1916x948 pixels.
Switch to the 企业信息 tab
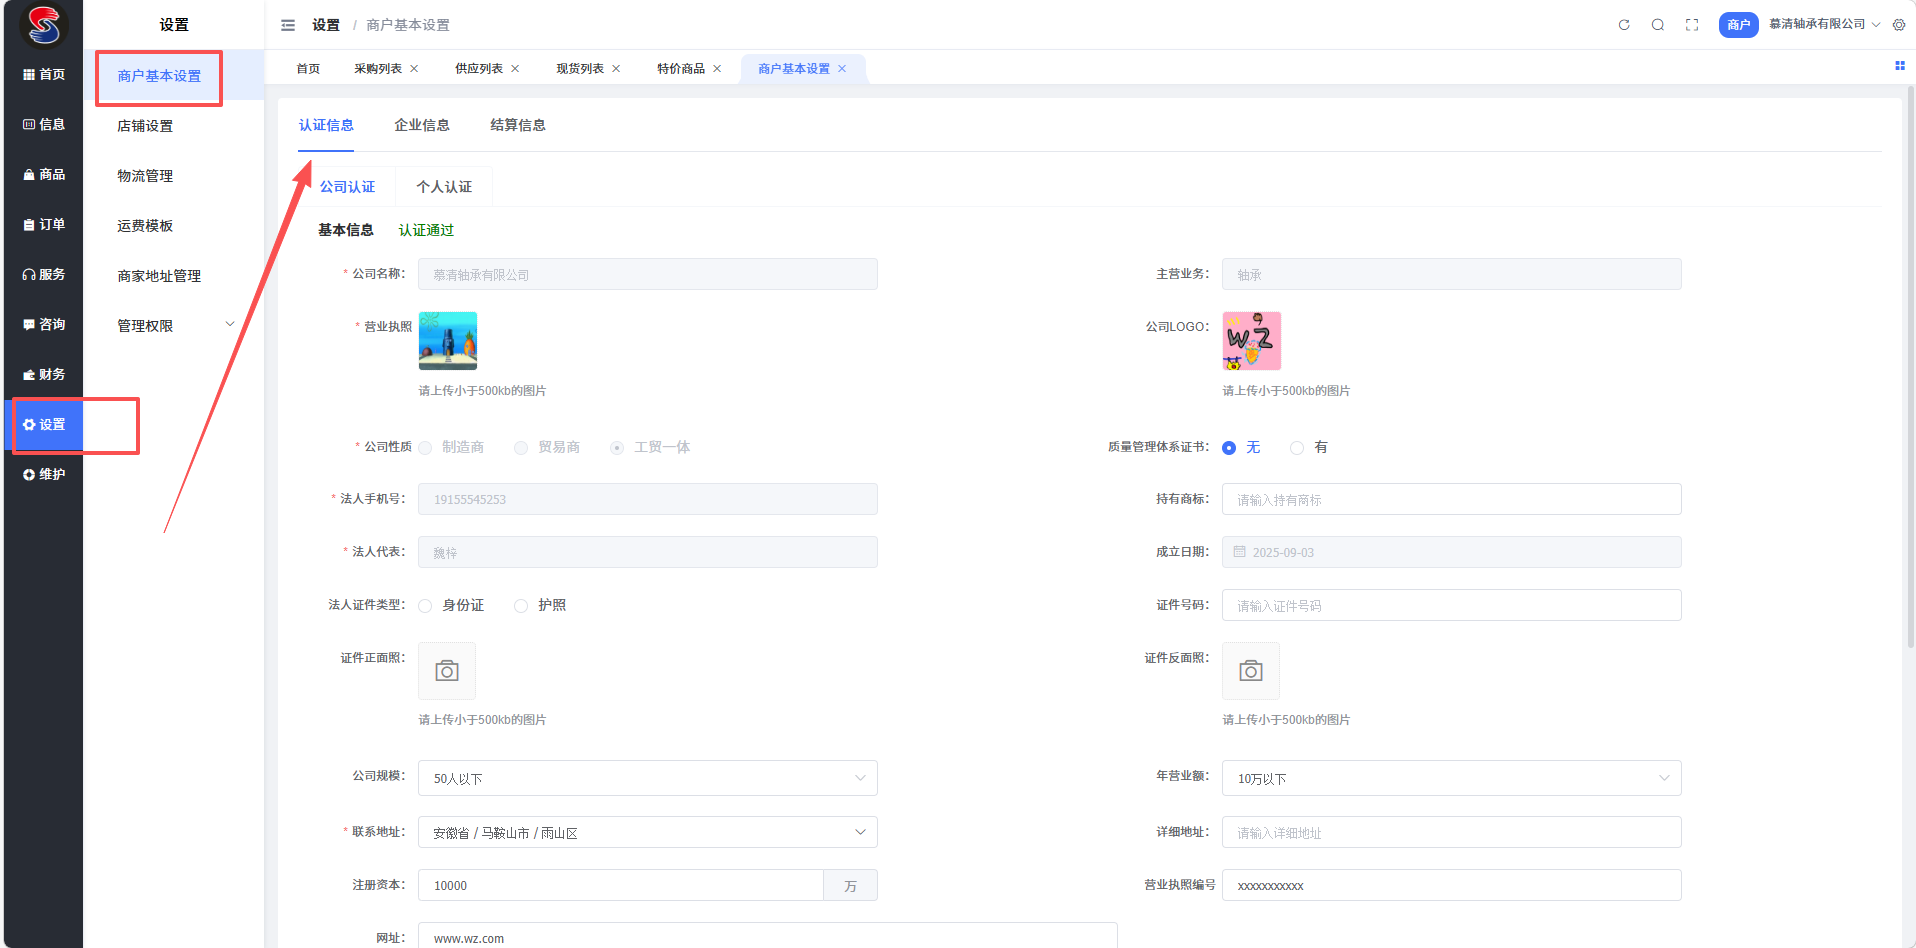421,125
